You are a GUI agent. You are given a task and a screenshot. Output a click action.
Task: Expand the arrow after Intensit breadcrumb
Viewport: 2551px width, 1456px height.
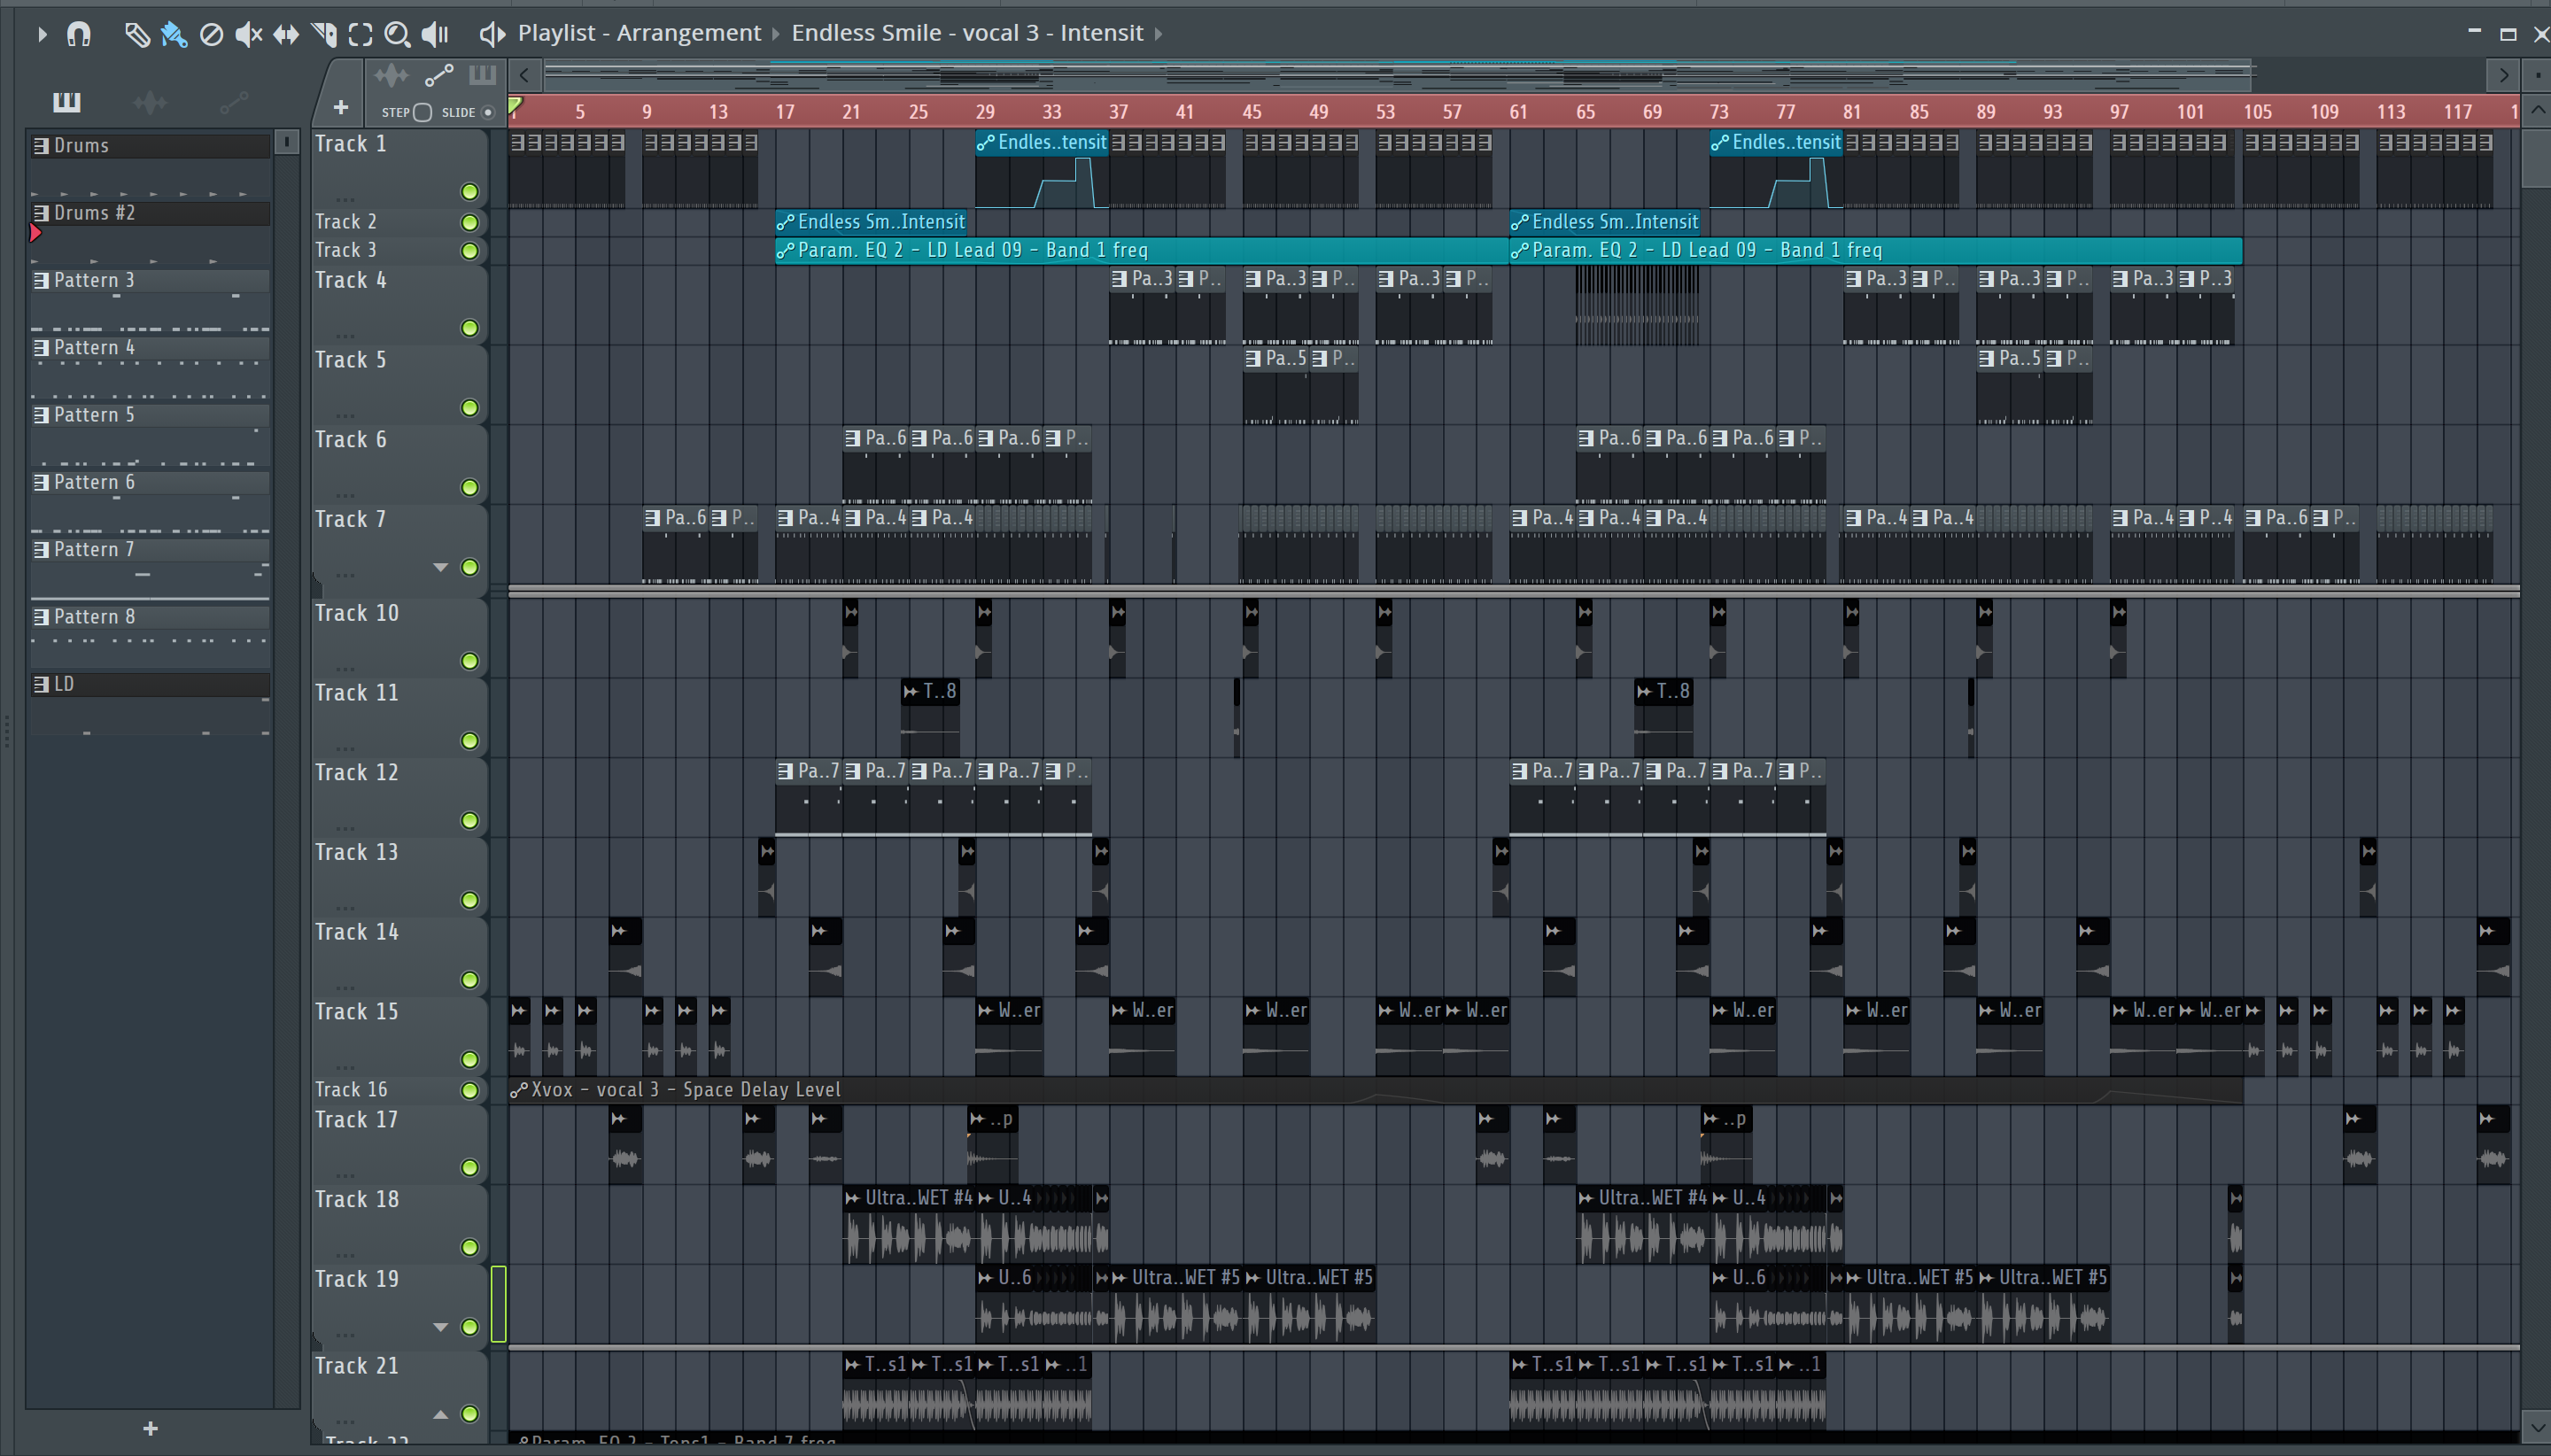coord(1159,34)
